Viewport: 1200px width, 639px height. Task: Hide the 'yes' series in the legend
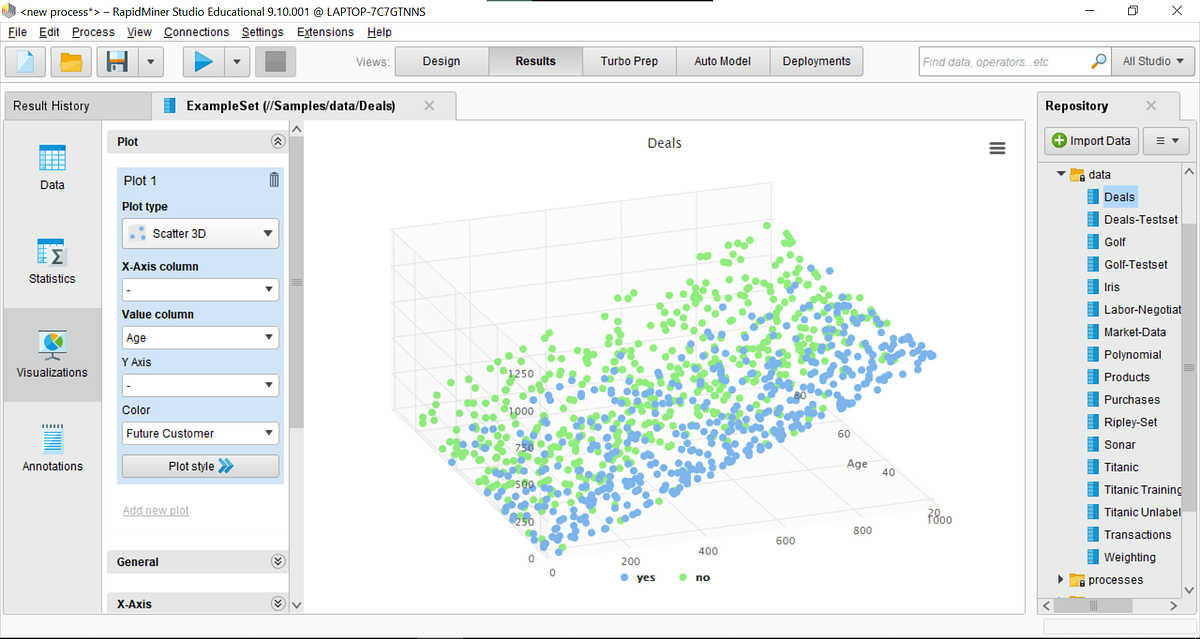[x=638, y=577]
